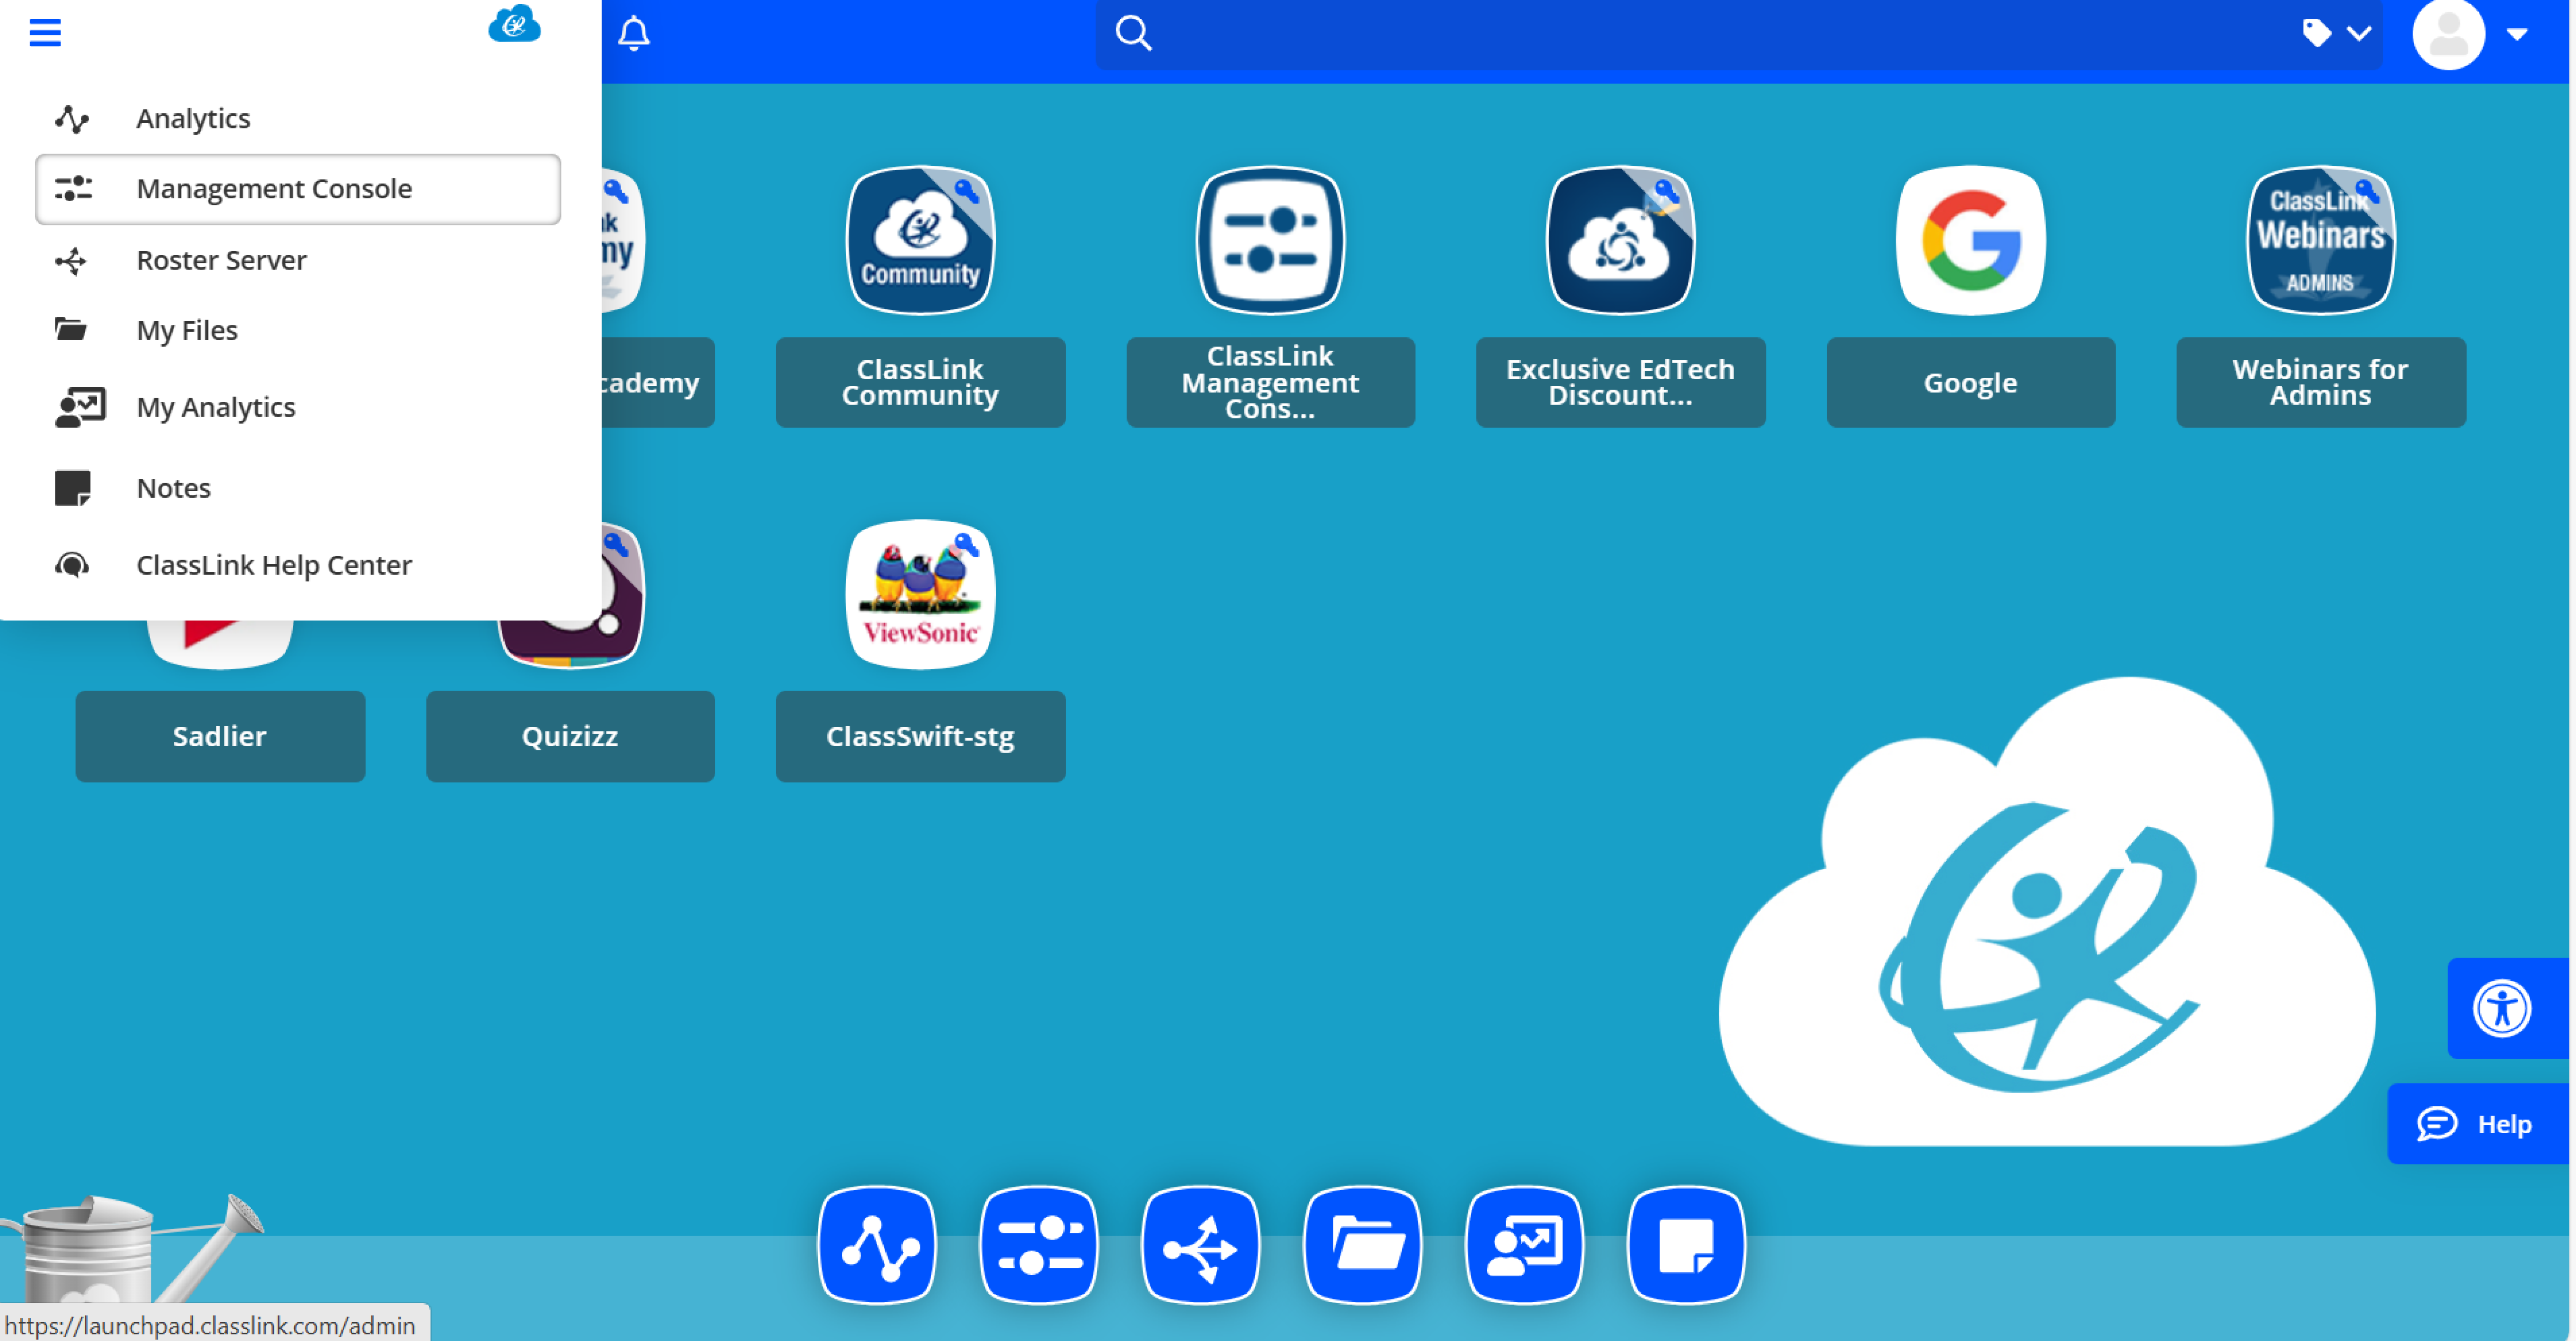Click the search magnifier icon
The image size is (2576, 1341).
pyautogui.click(x=1133, y=33)
